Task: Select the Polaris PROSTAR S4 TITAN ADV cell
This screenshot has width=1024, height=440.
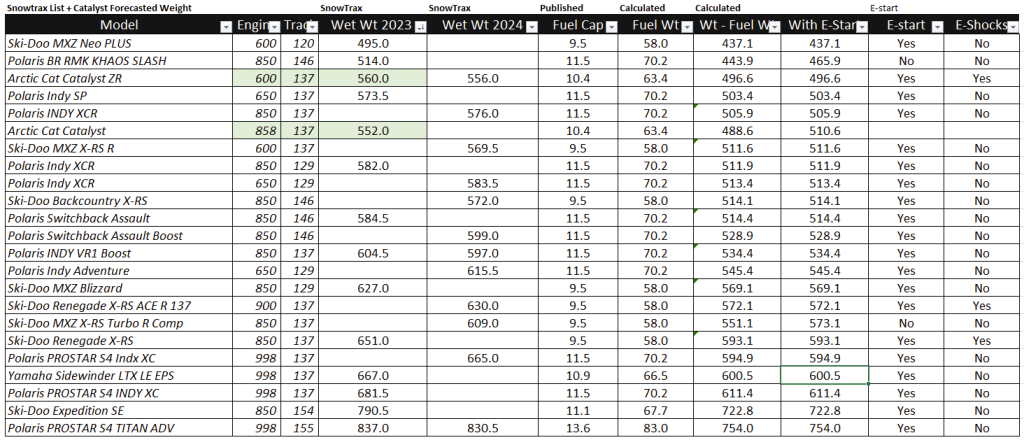Action: (120, 428)
